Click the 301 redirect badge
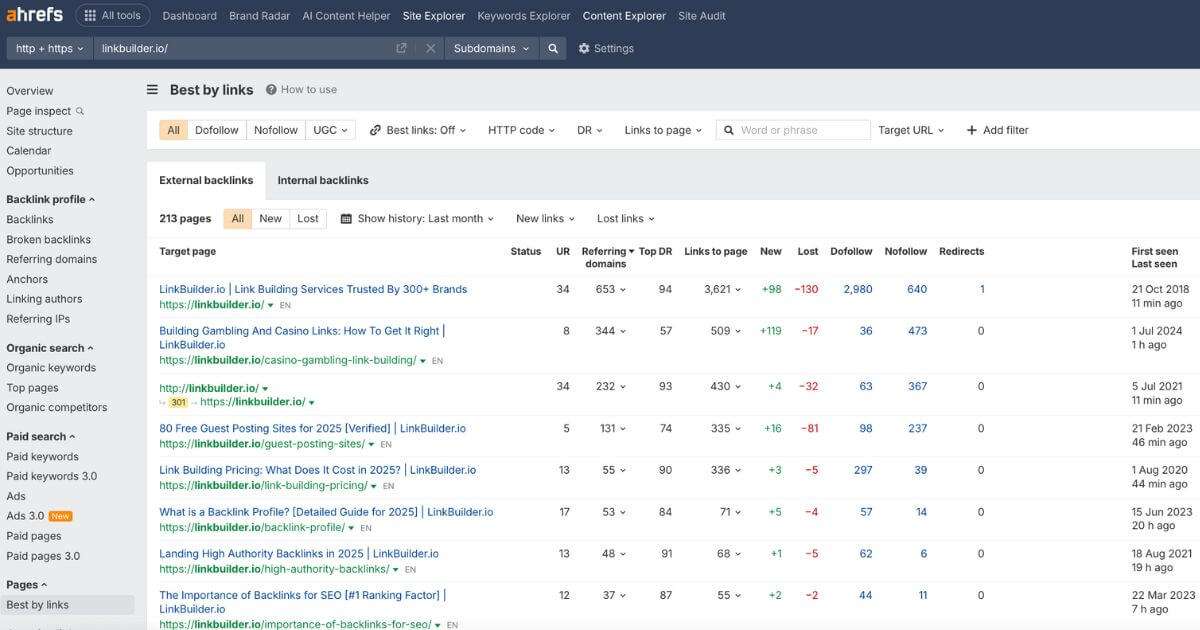The image size is (1200, 630). click(178, 402)
